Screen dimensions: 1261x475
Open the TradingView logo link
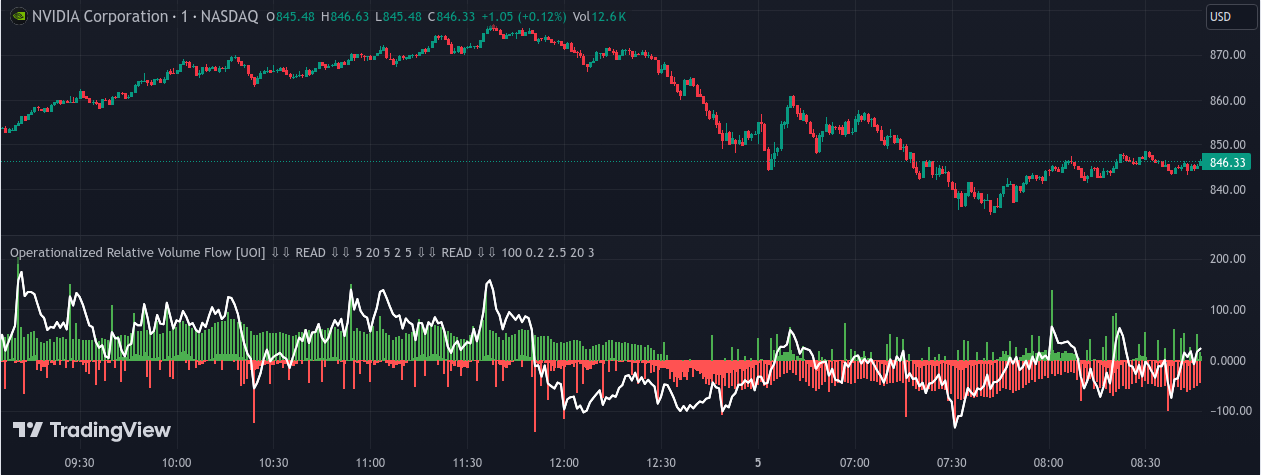(92, 430)
